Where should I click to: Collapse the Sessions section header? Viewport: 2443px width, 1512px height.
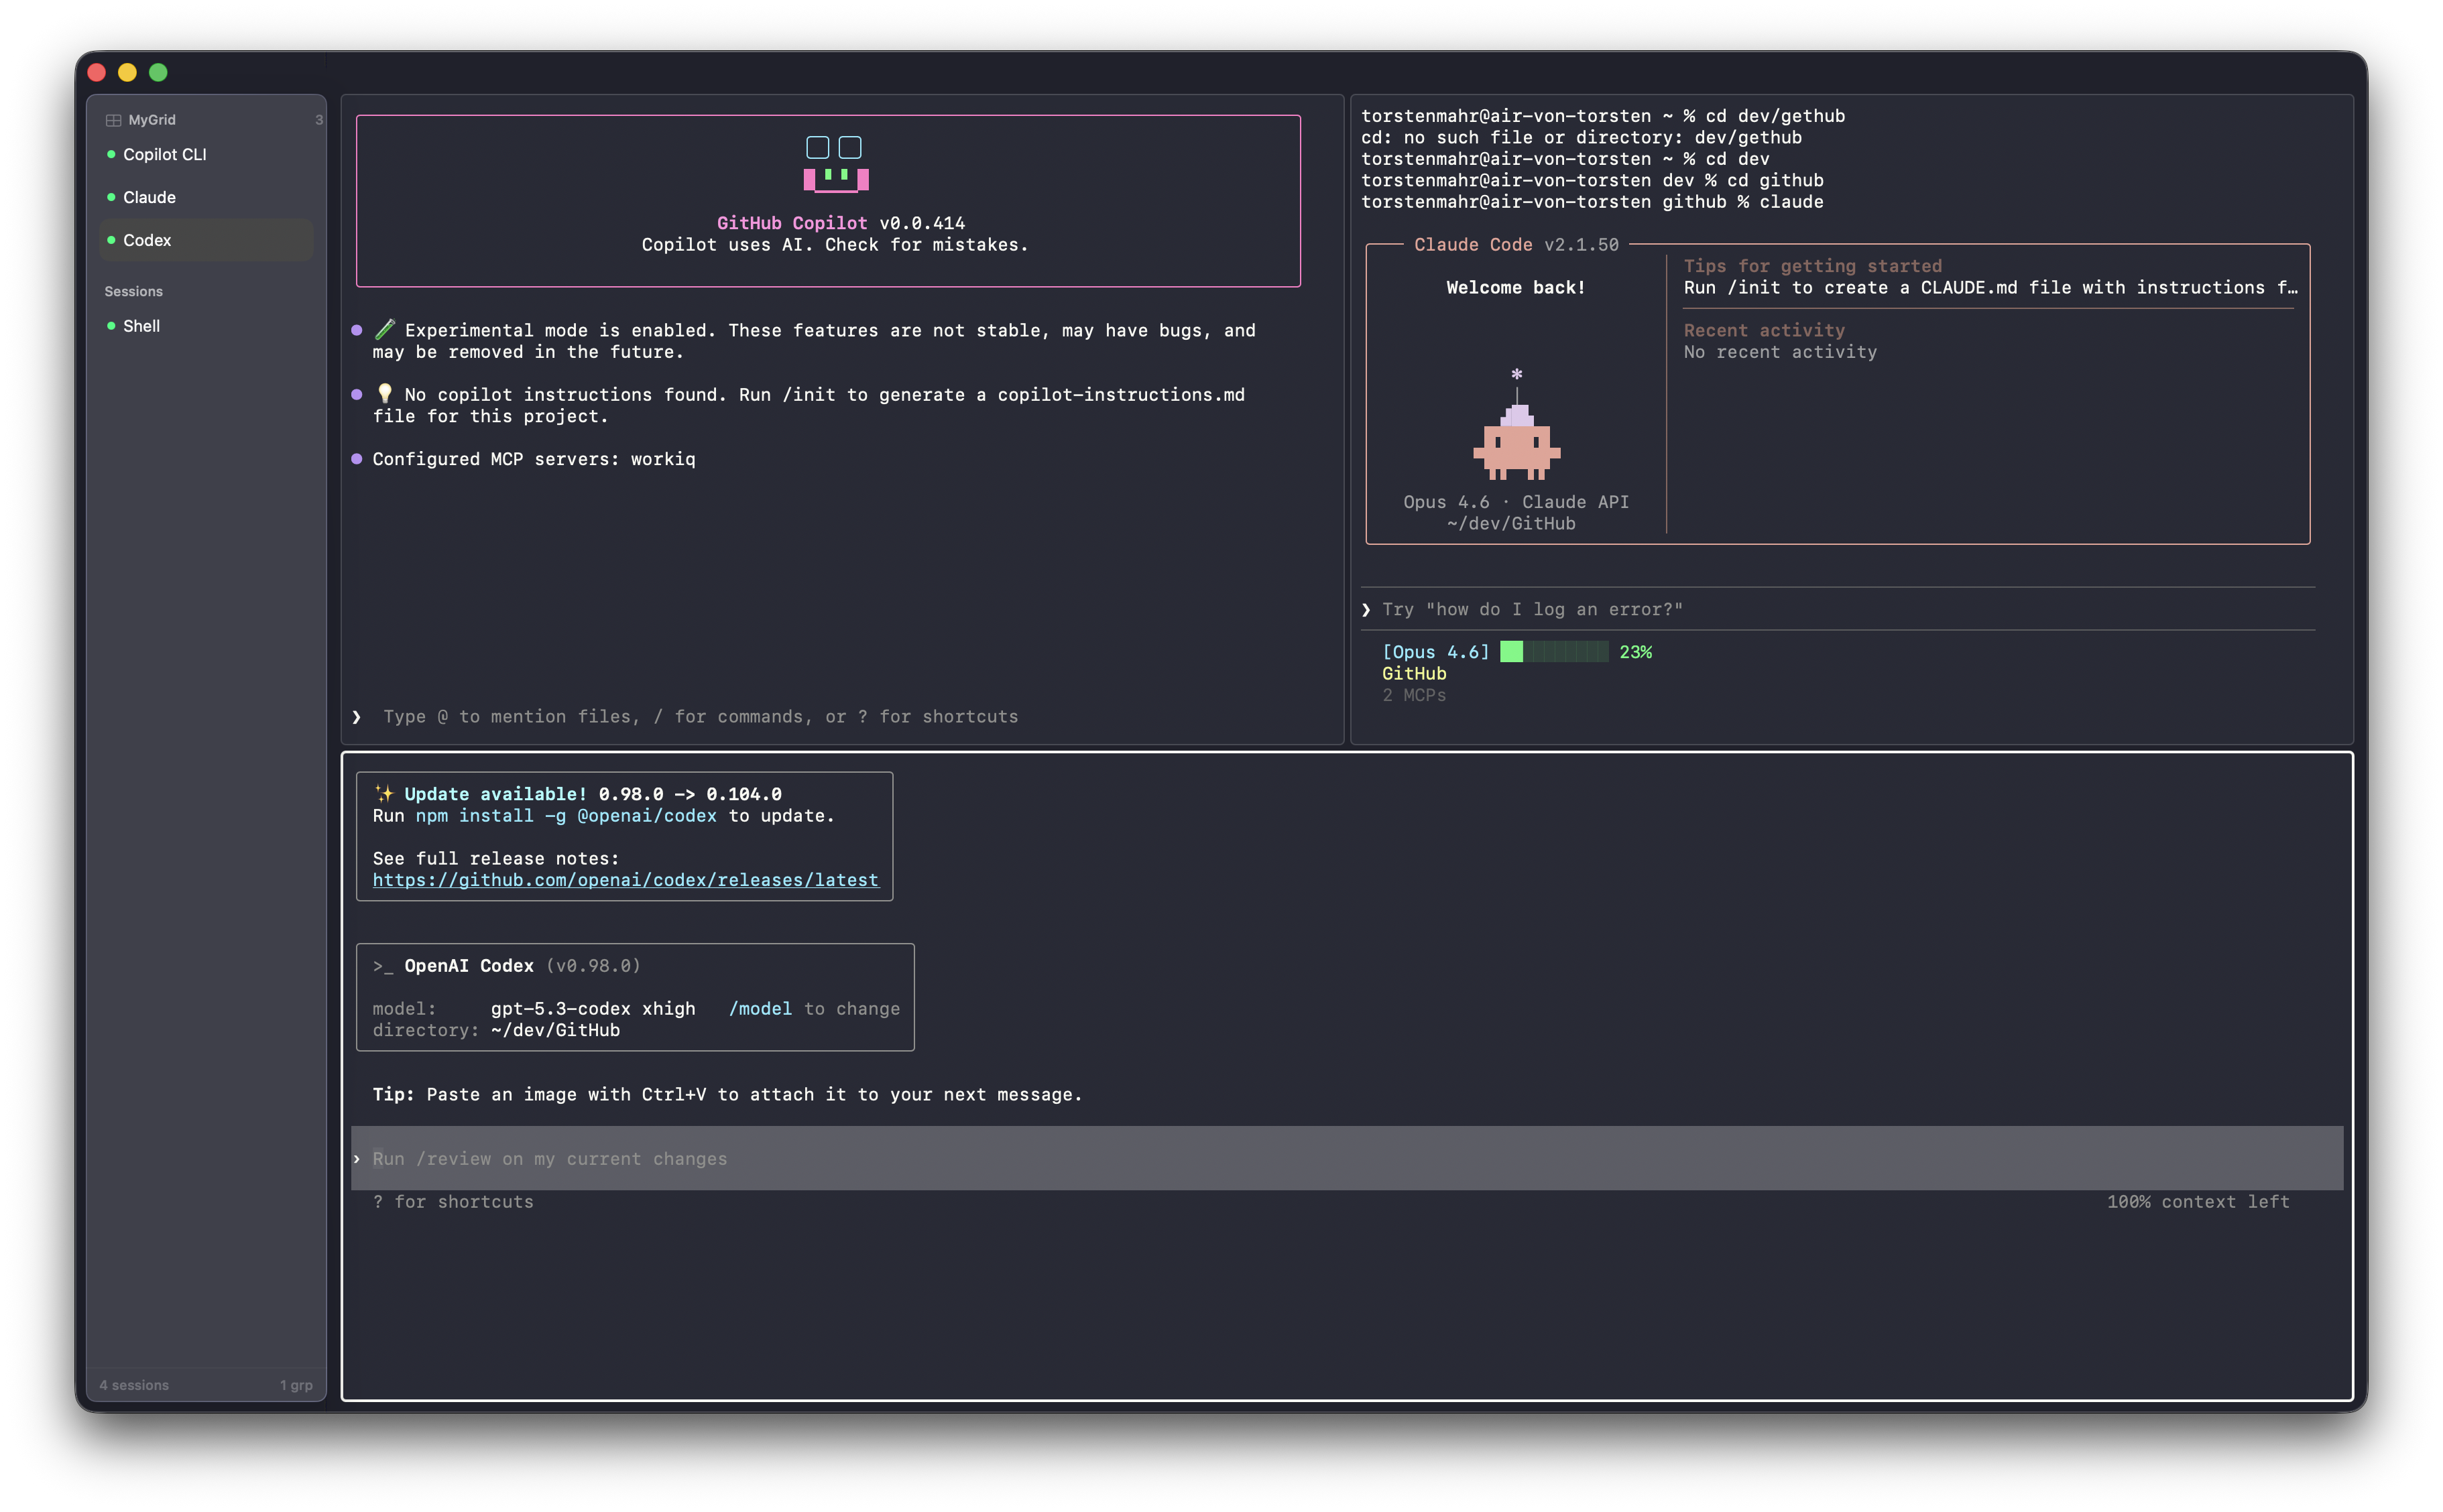(133, 291)
